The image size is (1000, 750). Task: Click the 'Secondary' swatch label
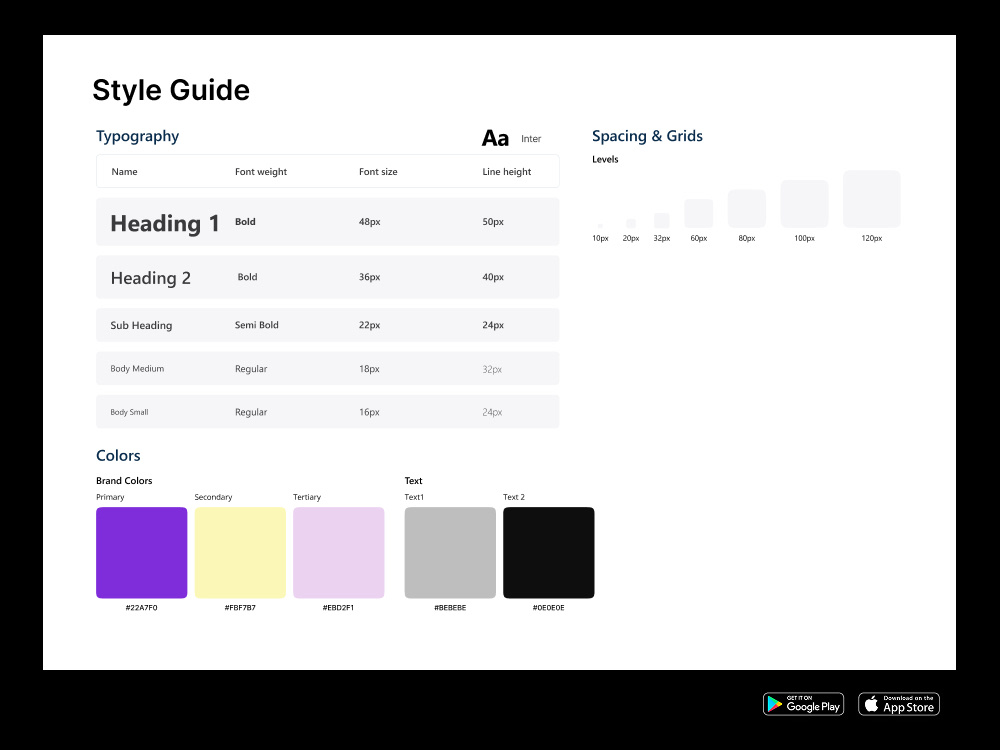213,497
